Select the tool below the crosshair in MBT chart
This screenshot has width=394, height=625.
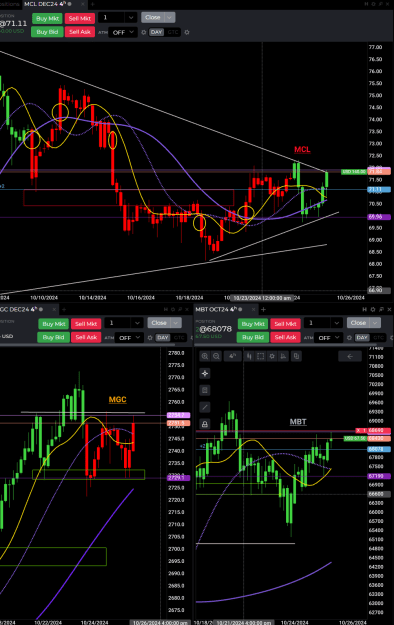tap(205, 390)
